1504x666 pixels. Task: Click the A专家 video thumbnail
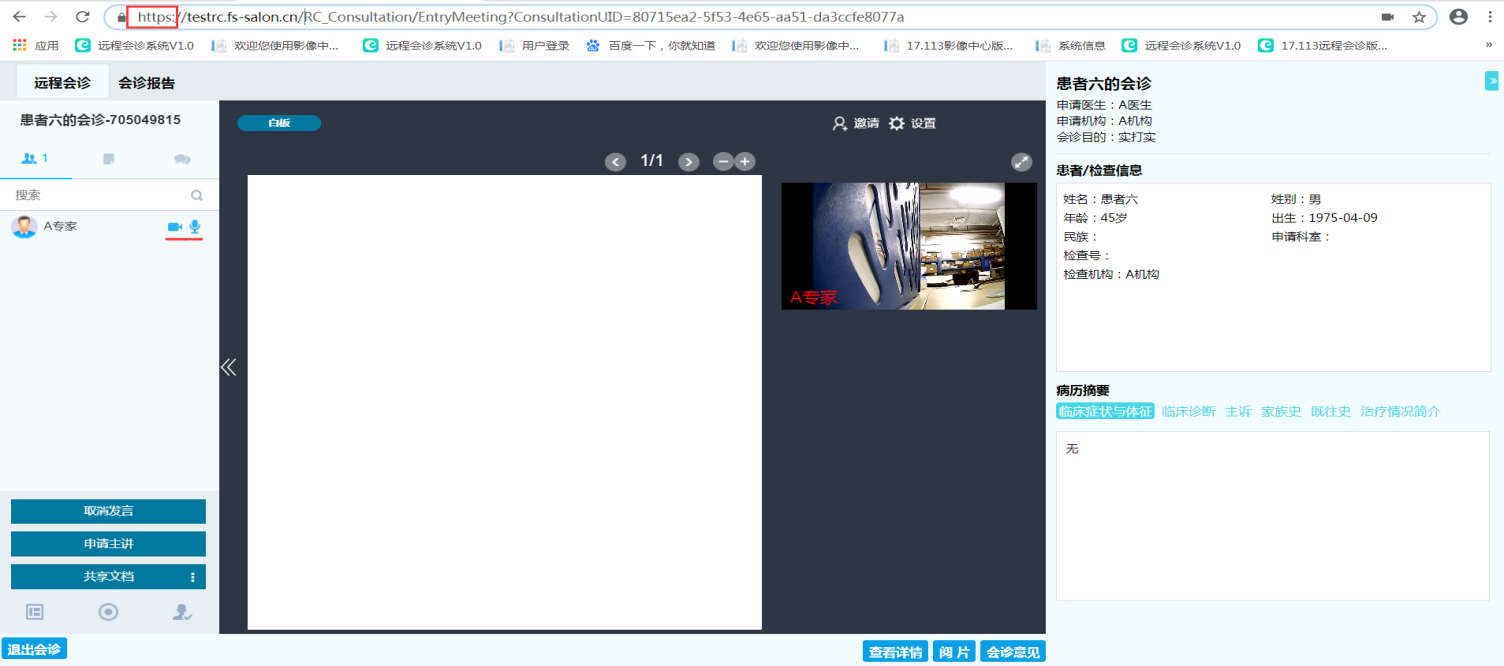pos(908,246)
